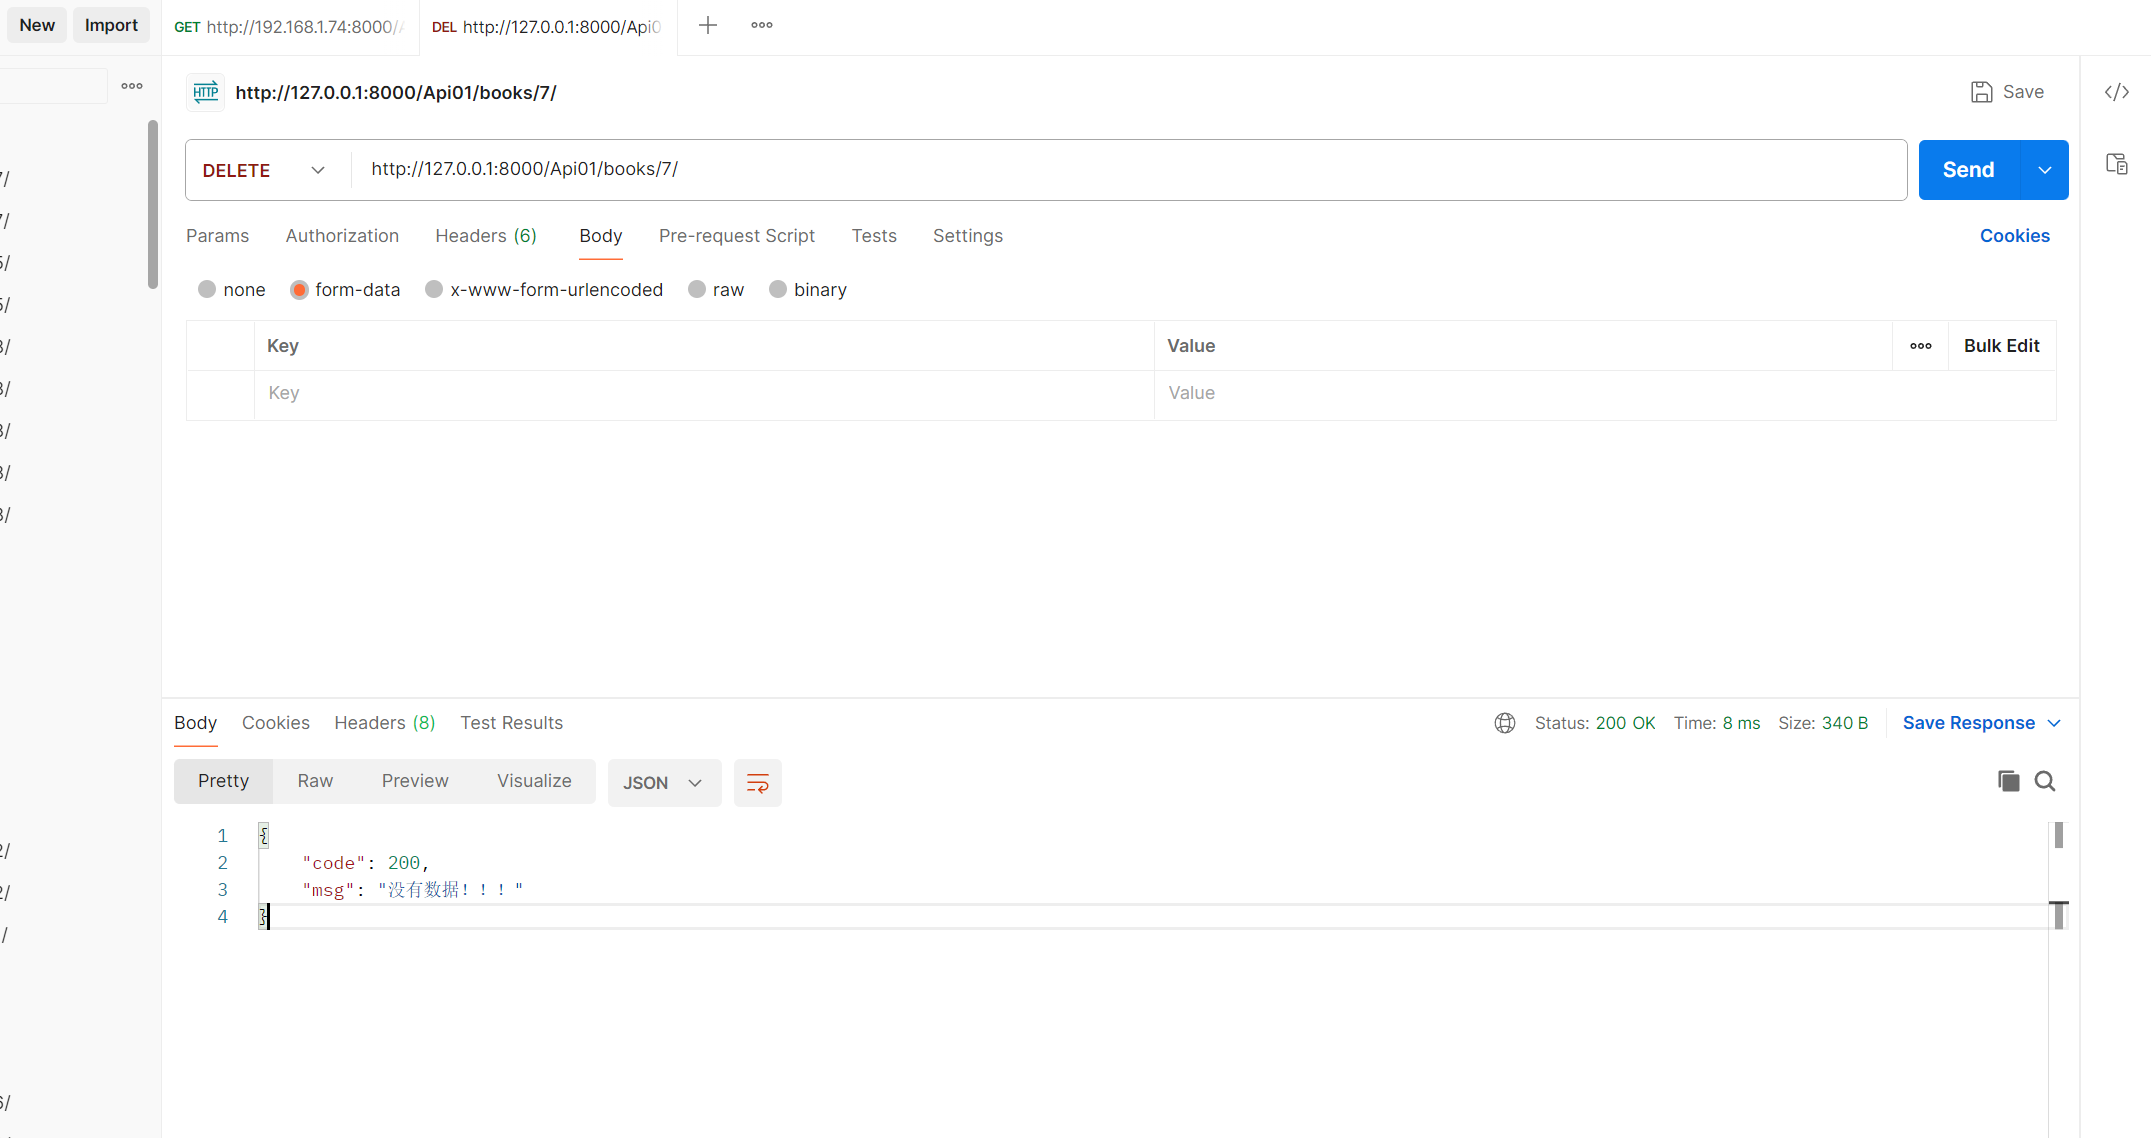
Task: Click the Bulk Edit button
Action: 2001,346
